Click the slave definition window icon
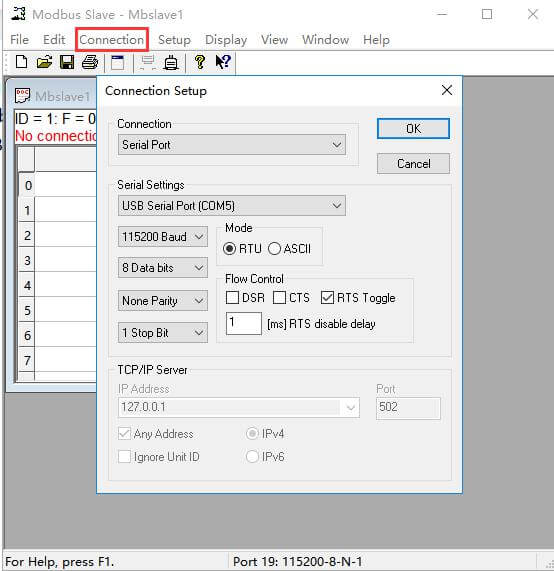Image resolution: width=554 pixels, height=571 pixels. [x=117, y=62]
